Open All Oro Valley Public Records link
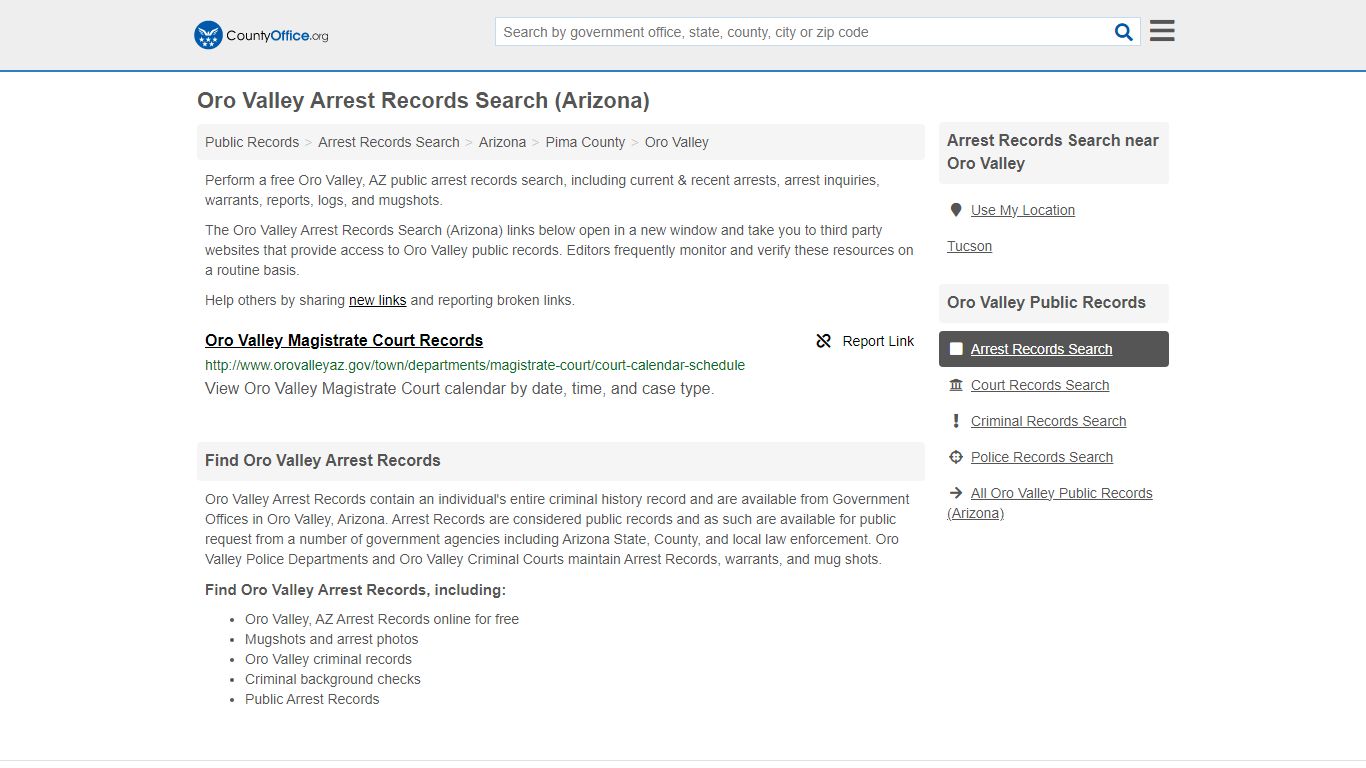Viewport: 1366px width, 768px height. [1050, 503]
